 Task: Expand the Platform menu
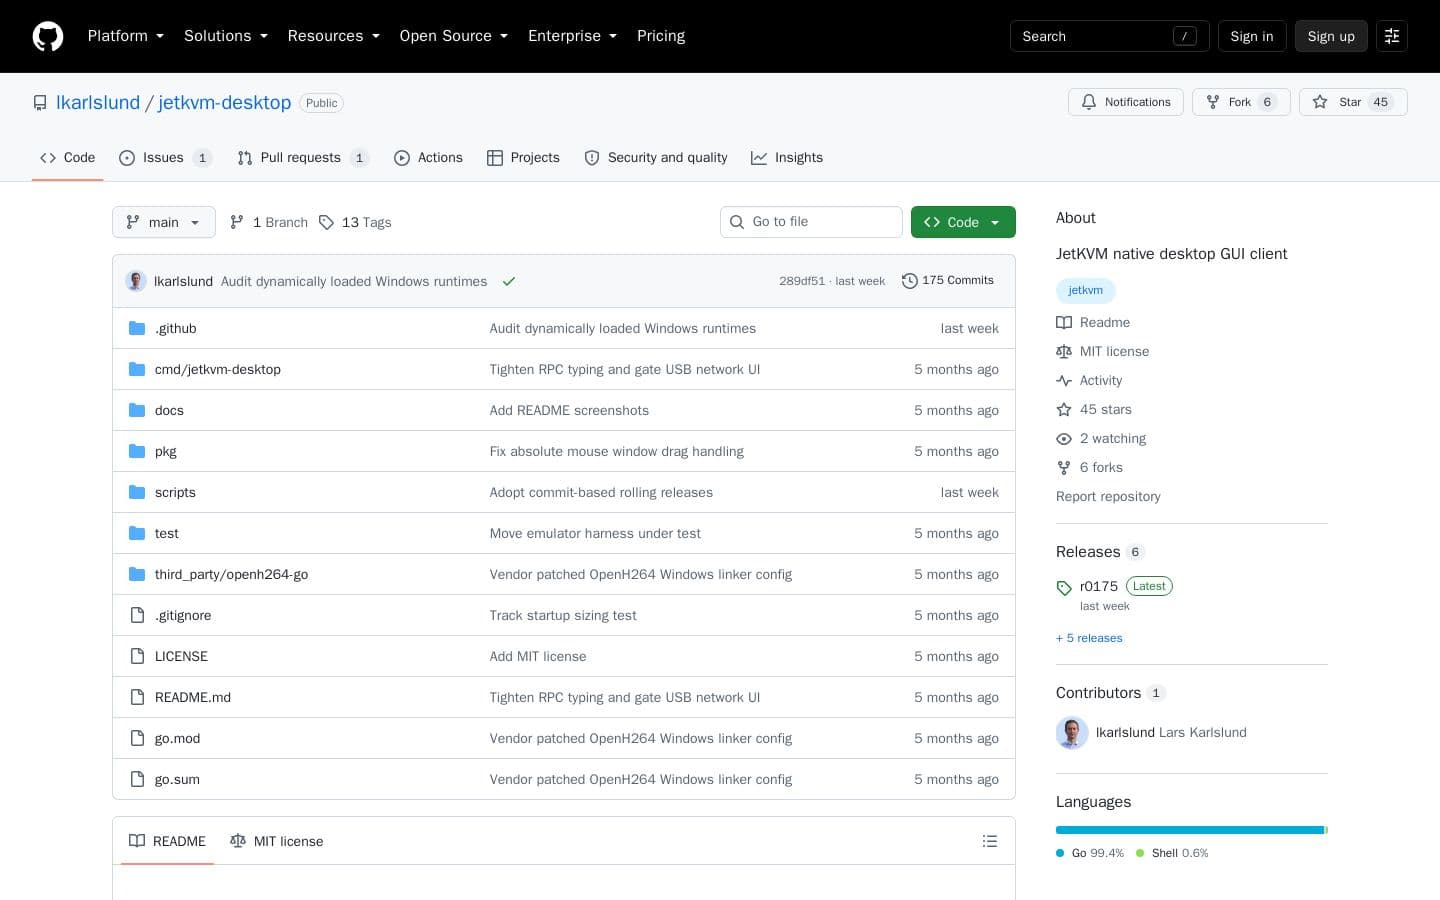pos(126,36)
